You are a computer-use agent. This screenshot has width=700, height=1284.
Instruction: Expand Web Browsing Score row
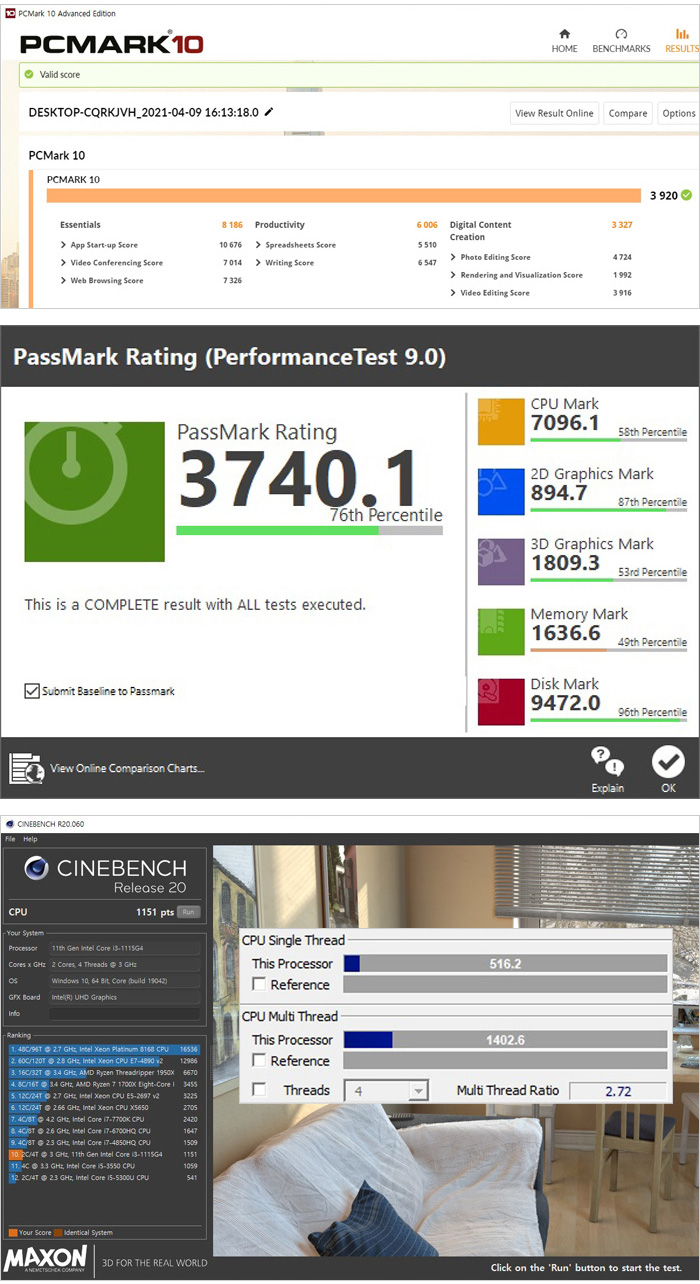click(x=64, y=281)
